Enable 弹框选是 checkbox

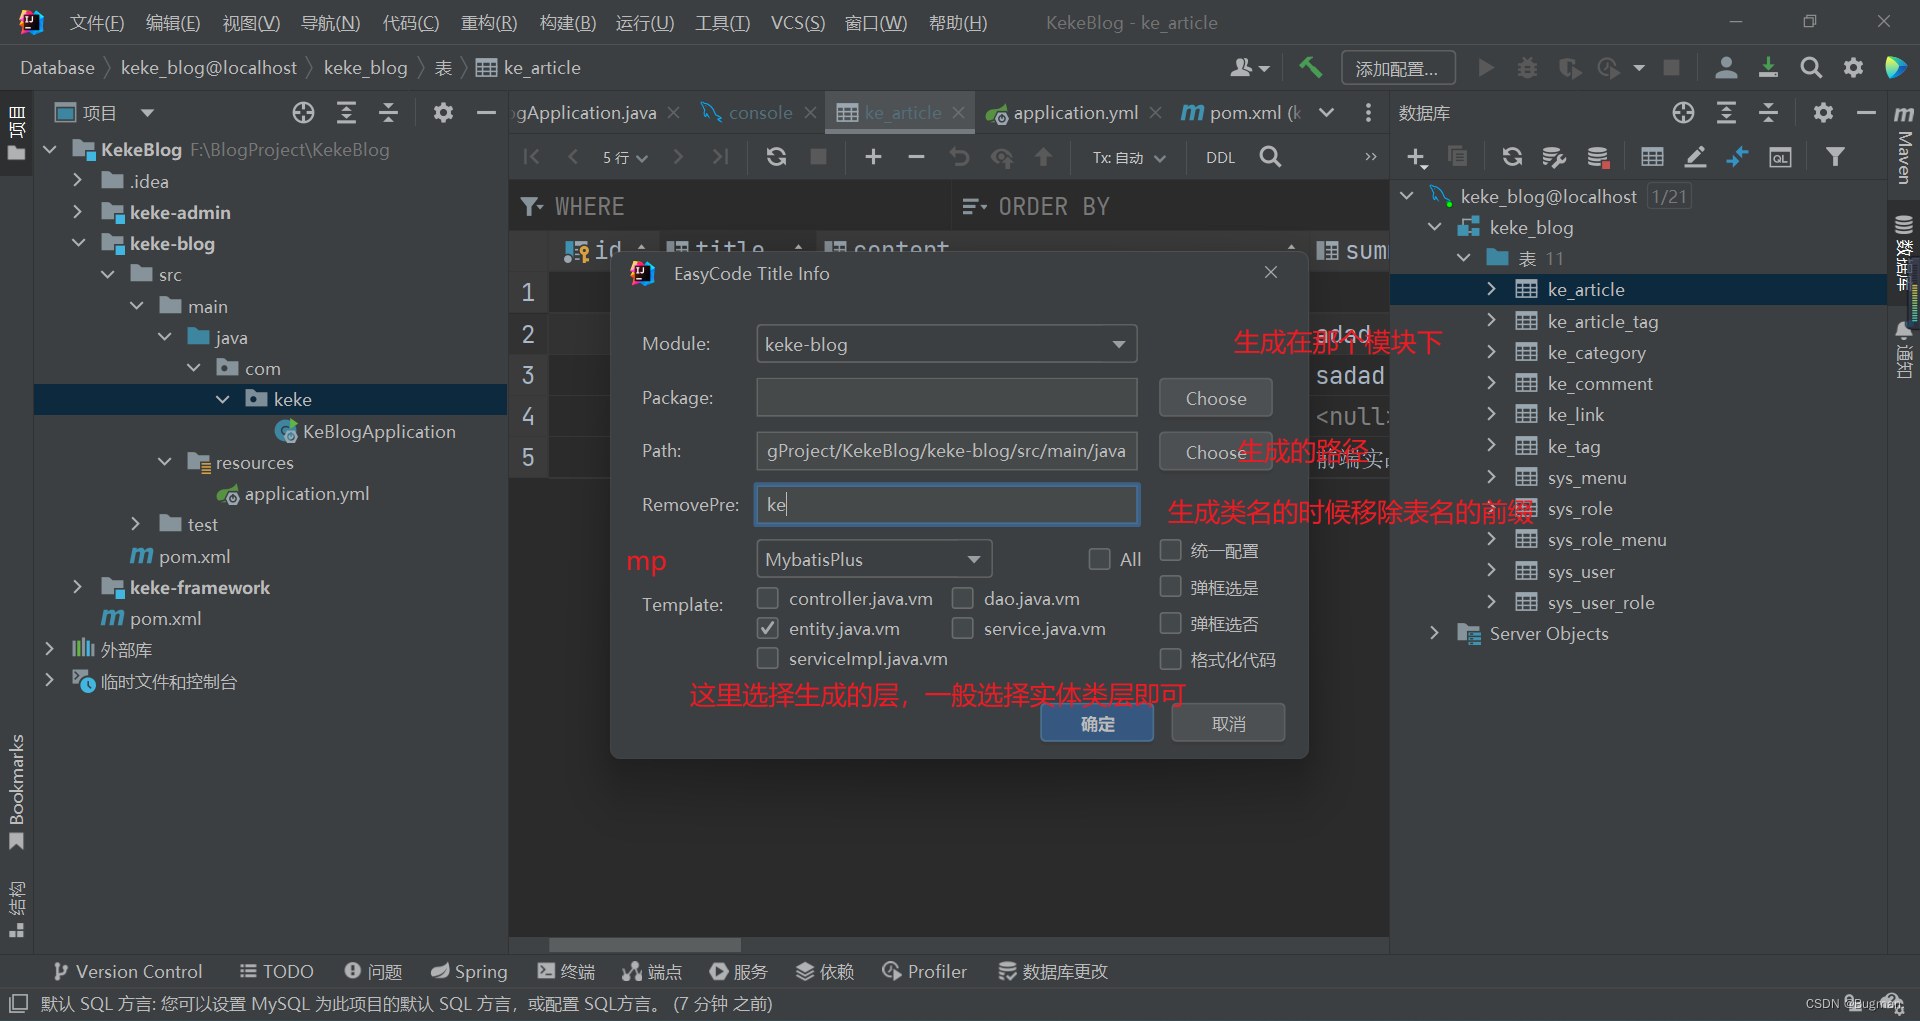[1171, 586]
